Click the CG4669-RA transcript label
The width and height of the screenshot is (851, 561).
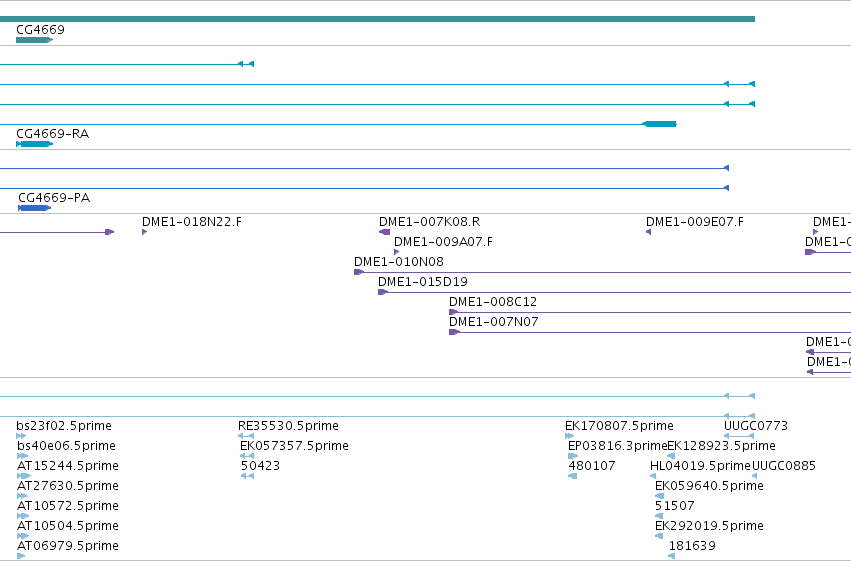(x=53, y=134)
